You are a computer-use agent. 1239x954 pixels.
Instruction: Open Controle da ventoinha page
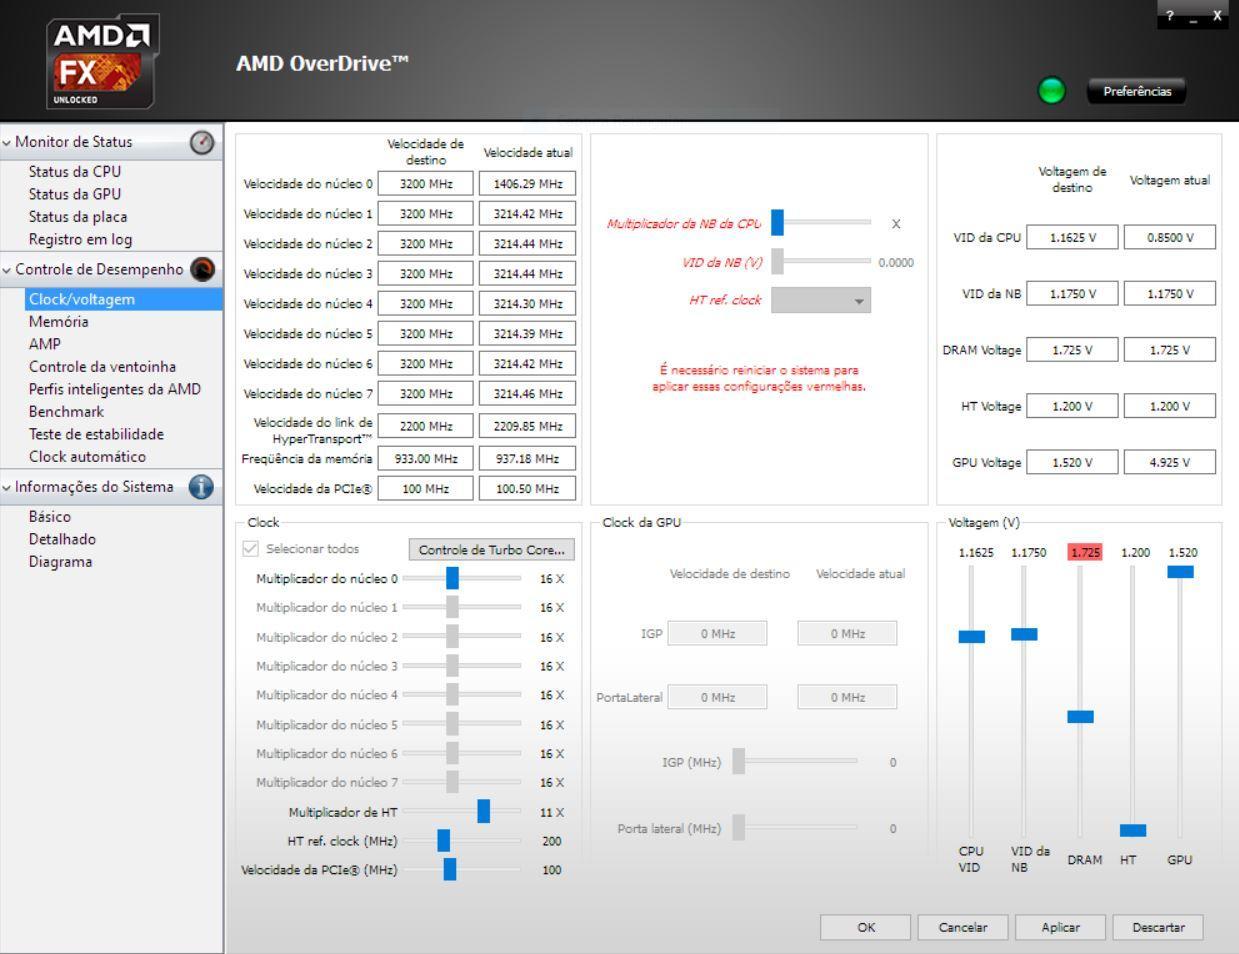pyautogui.click(x=102, y=367)
